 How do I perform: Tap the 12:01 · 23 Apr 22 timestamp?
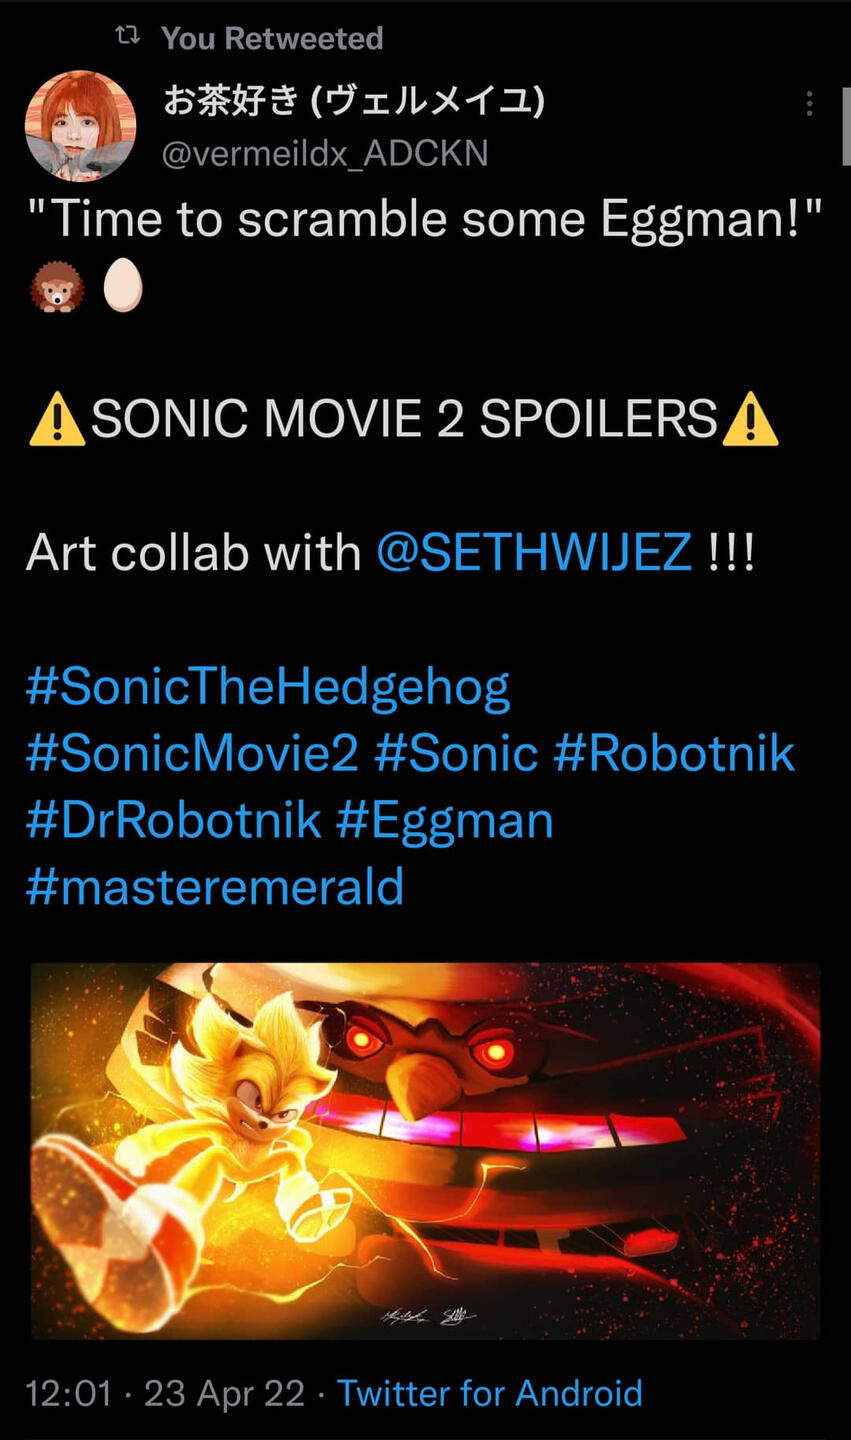point(165,1393)
